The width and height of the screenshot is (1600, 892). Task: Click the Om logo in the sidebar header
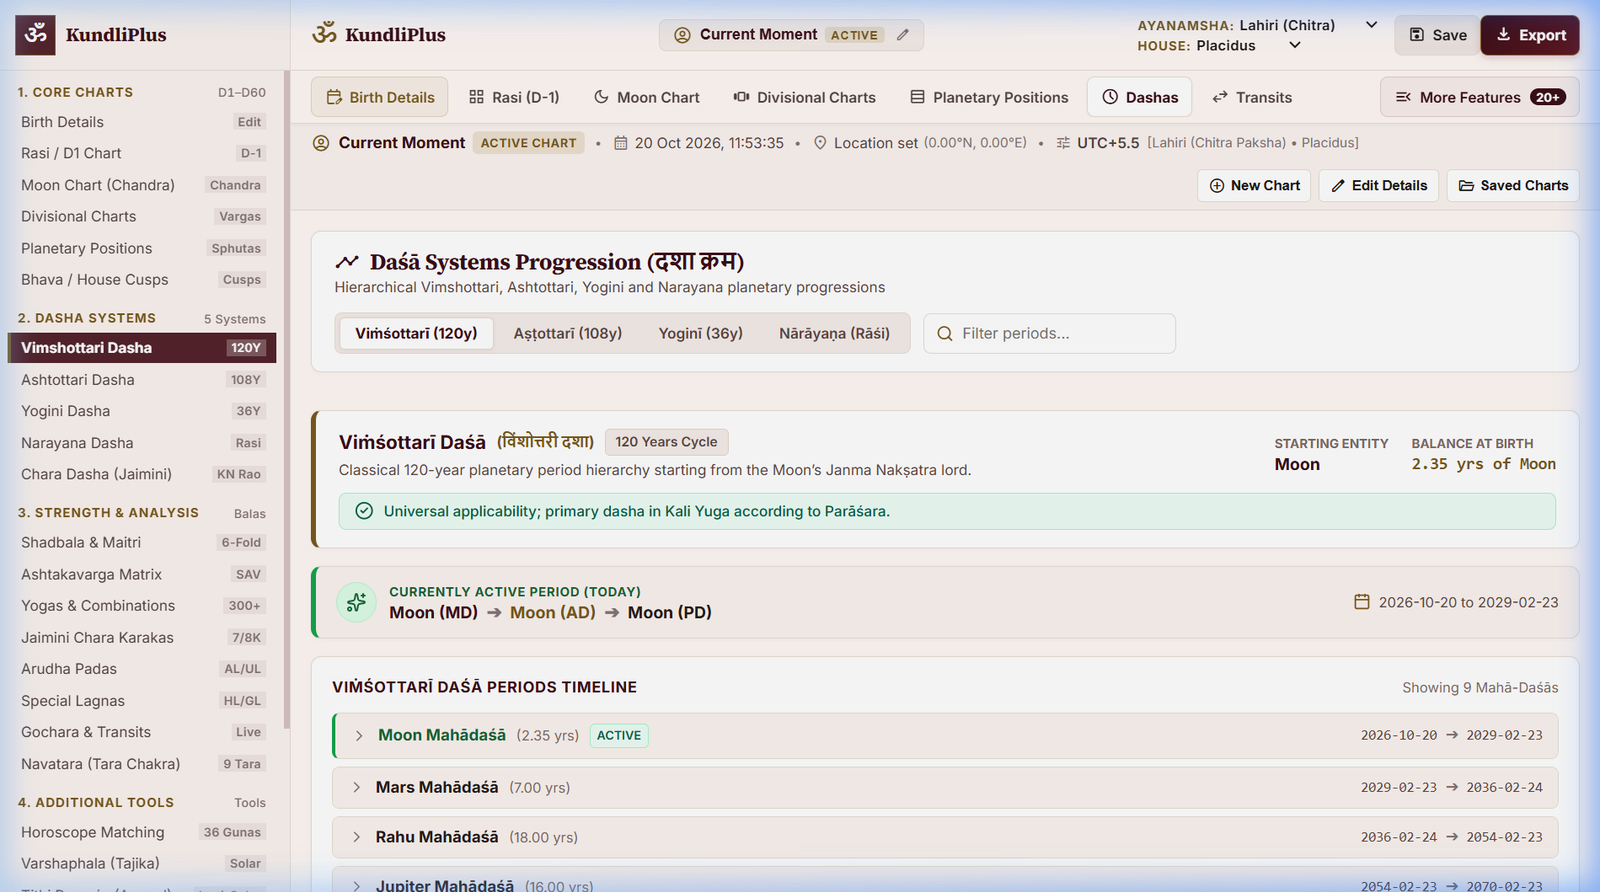point(36,34)
